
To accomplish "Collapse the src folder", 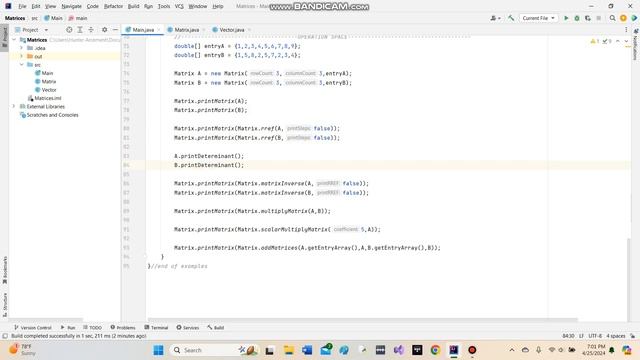I will pos(22,65).
